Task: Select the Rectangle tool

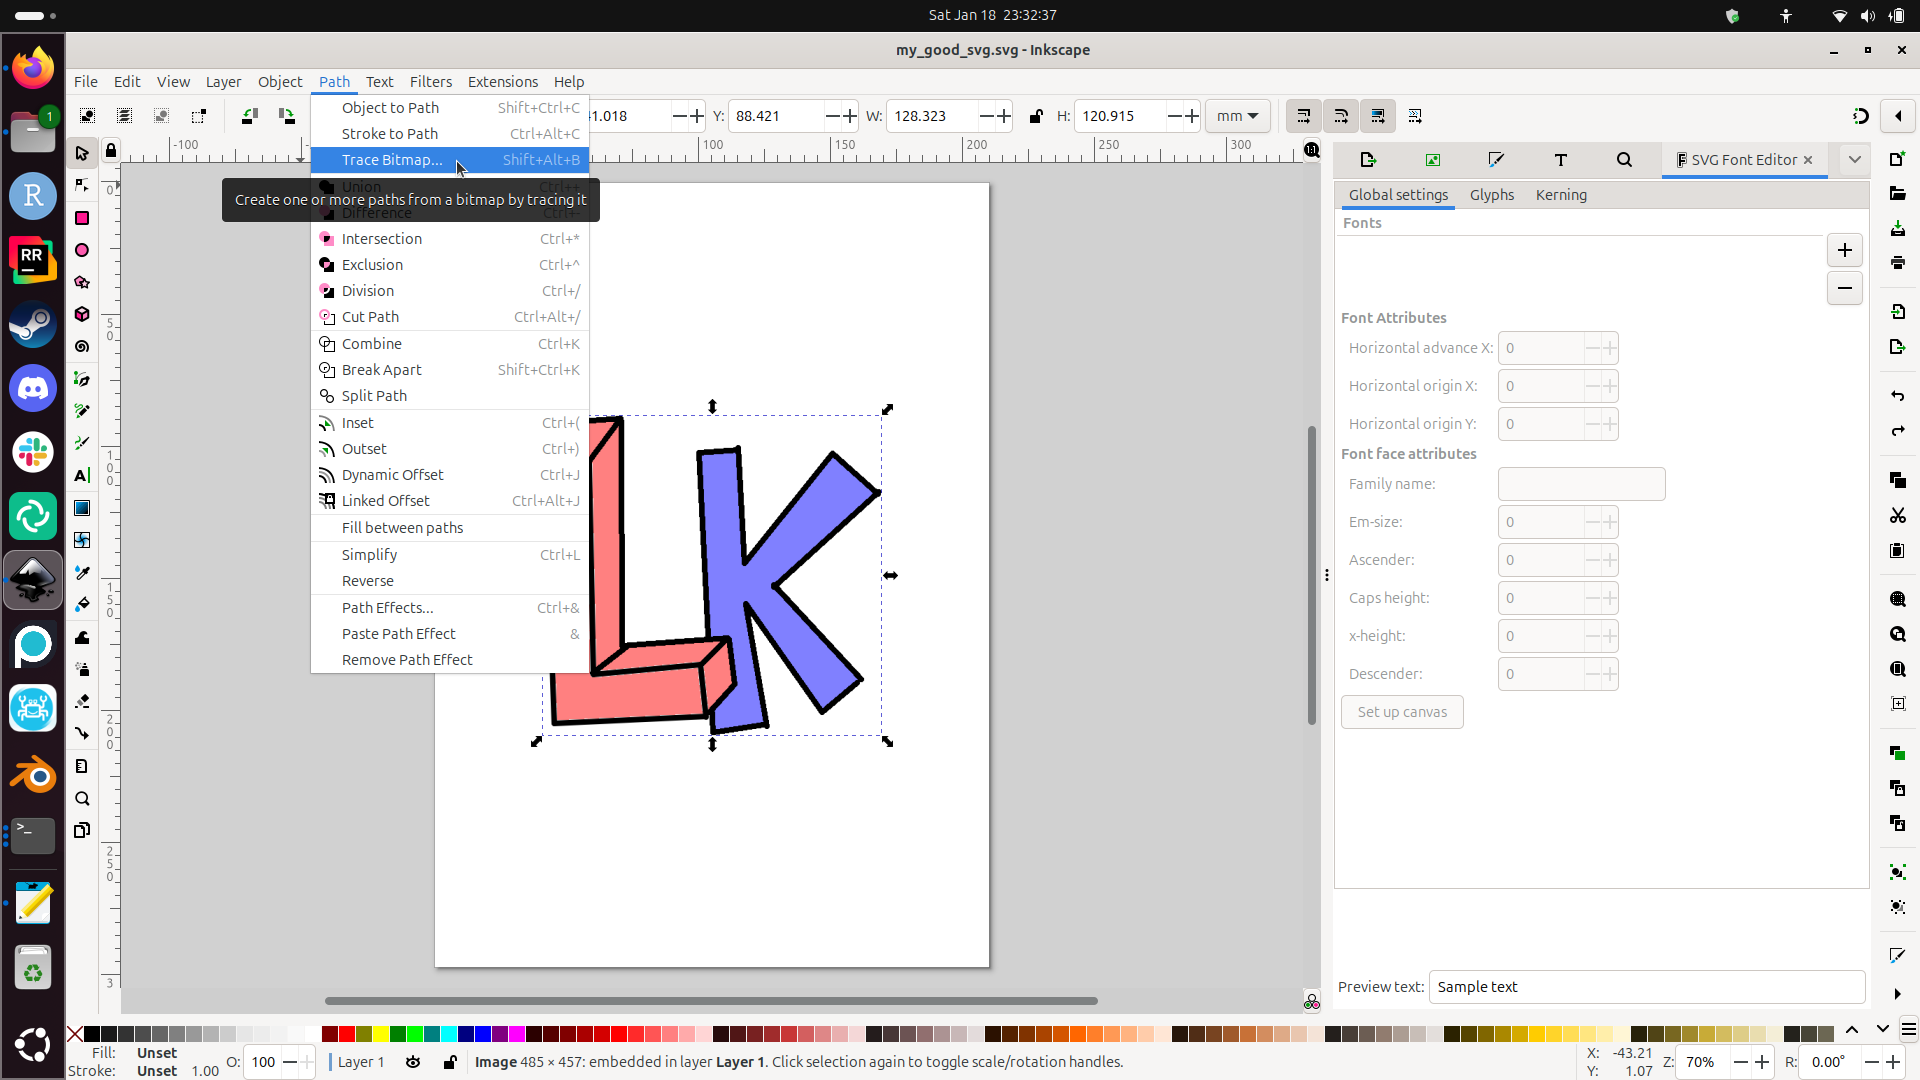Action: (82, 218)
